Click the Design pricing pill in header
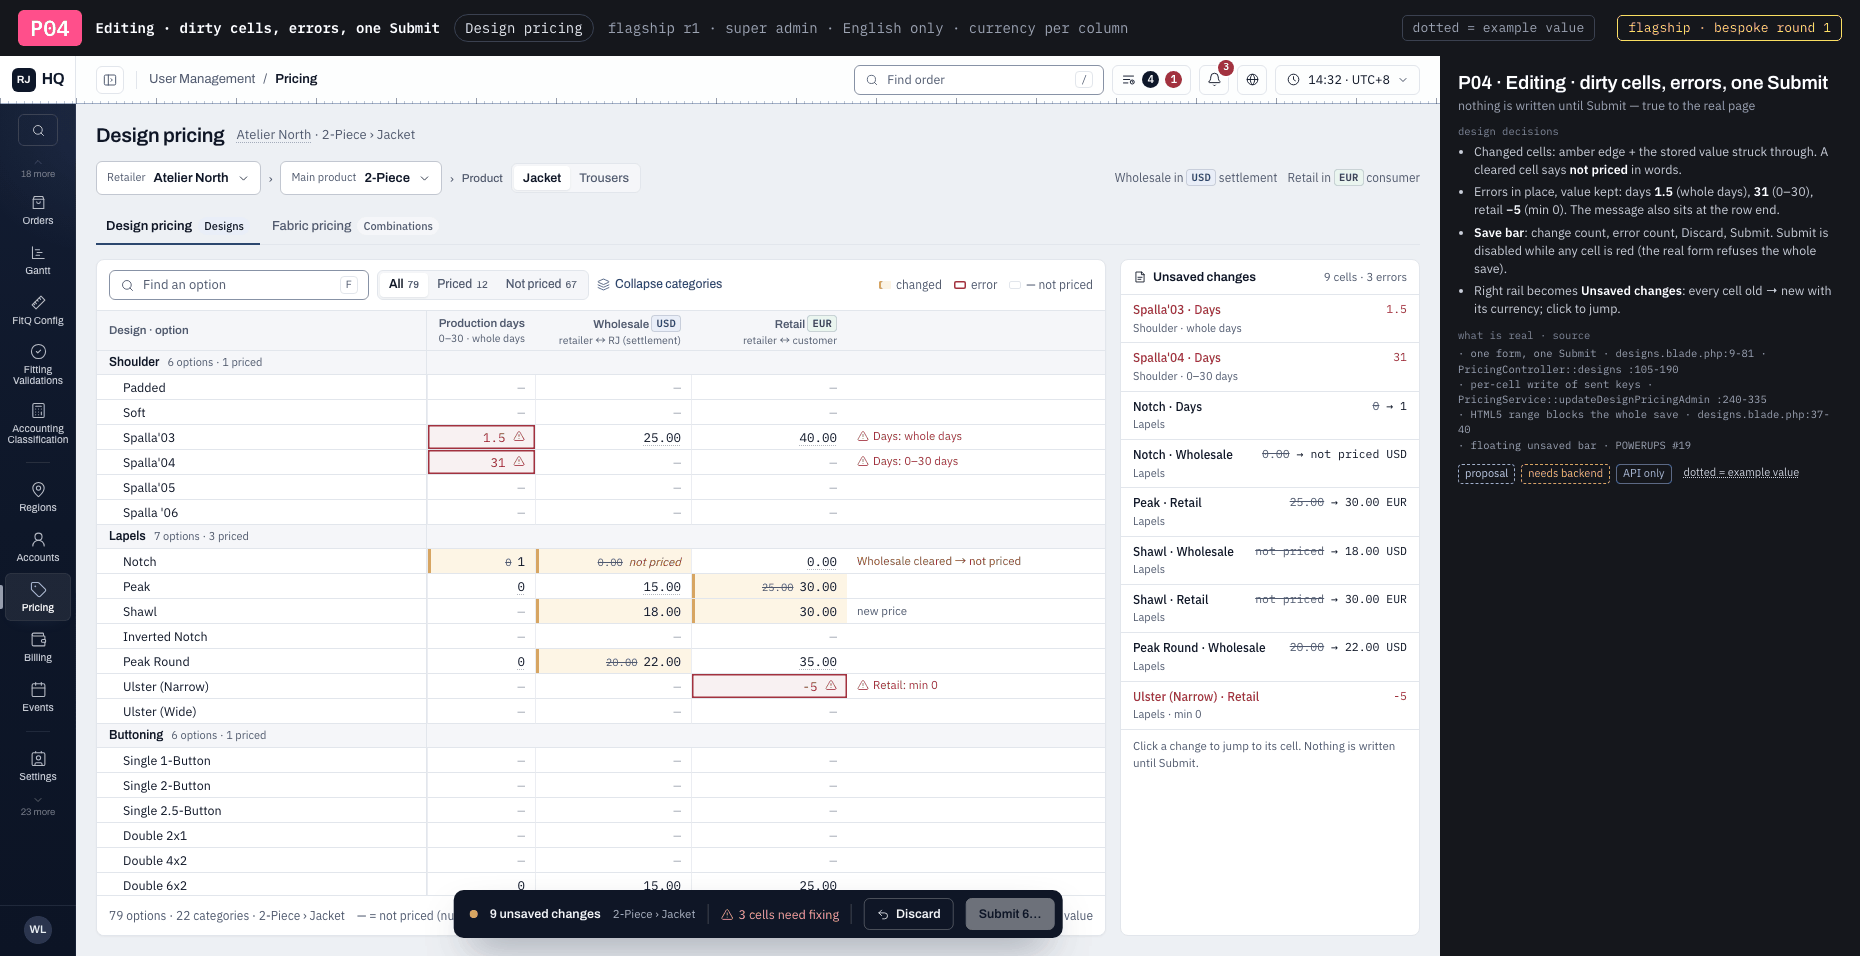 click(x=524, y=28)
